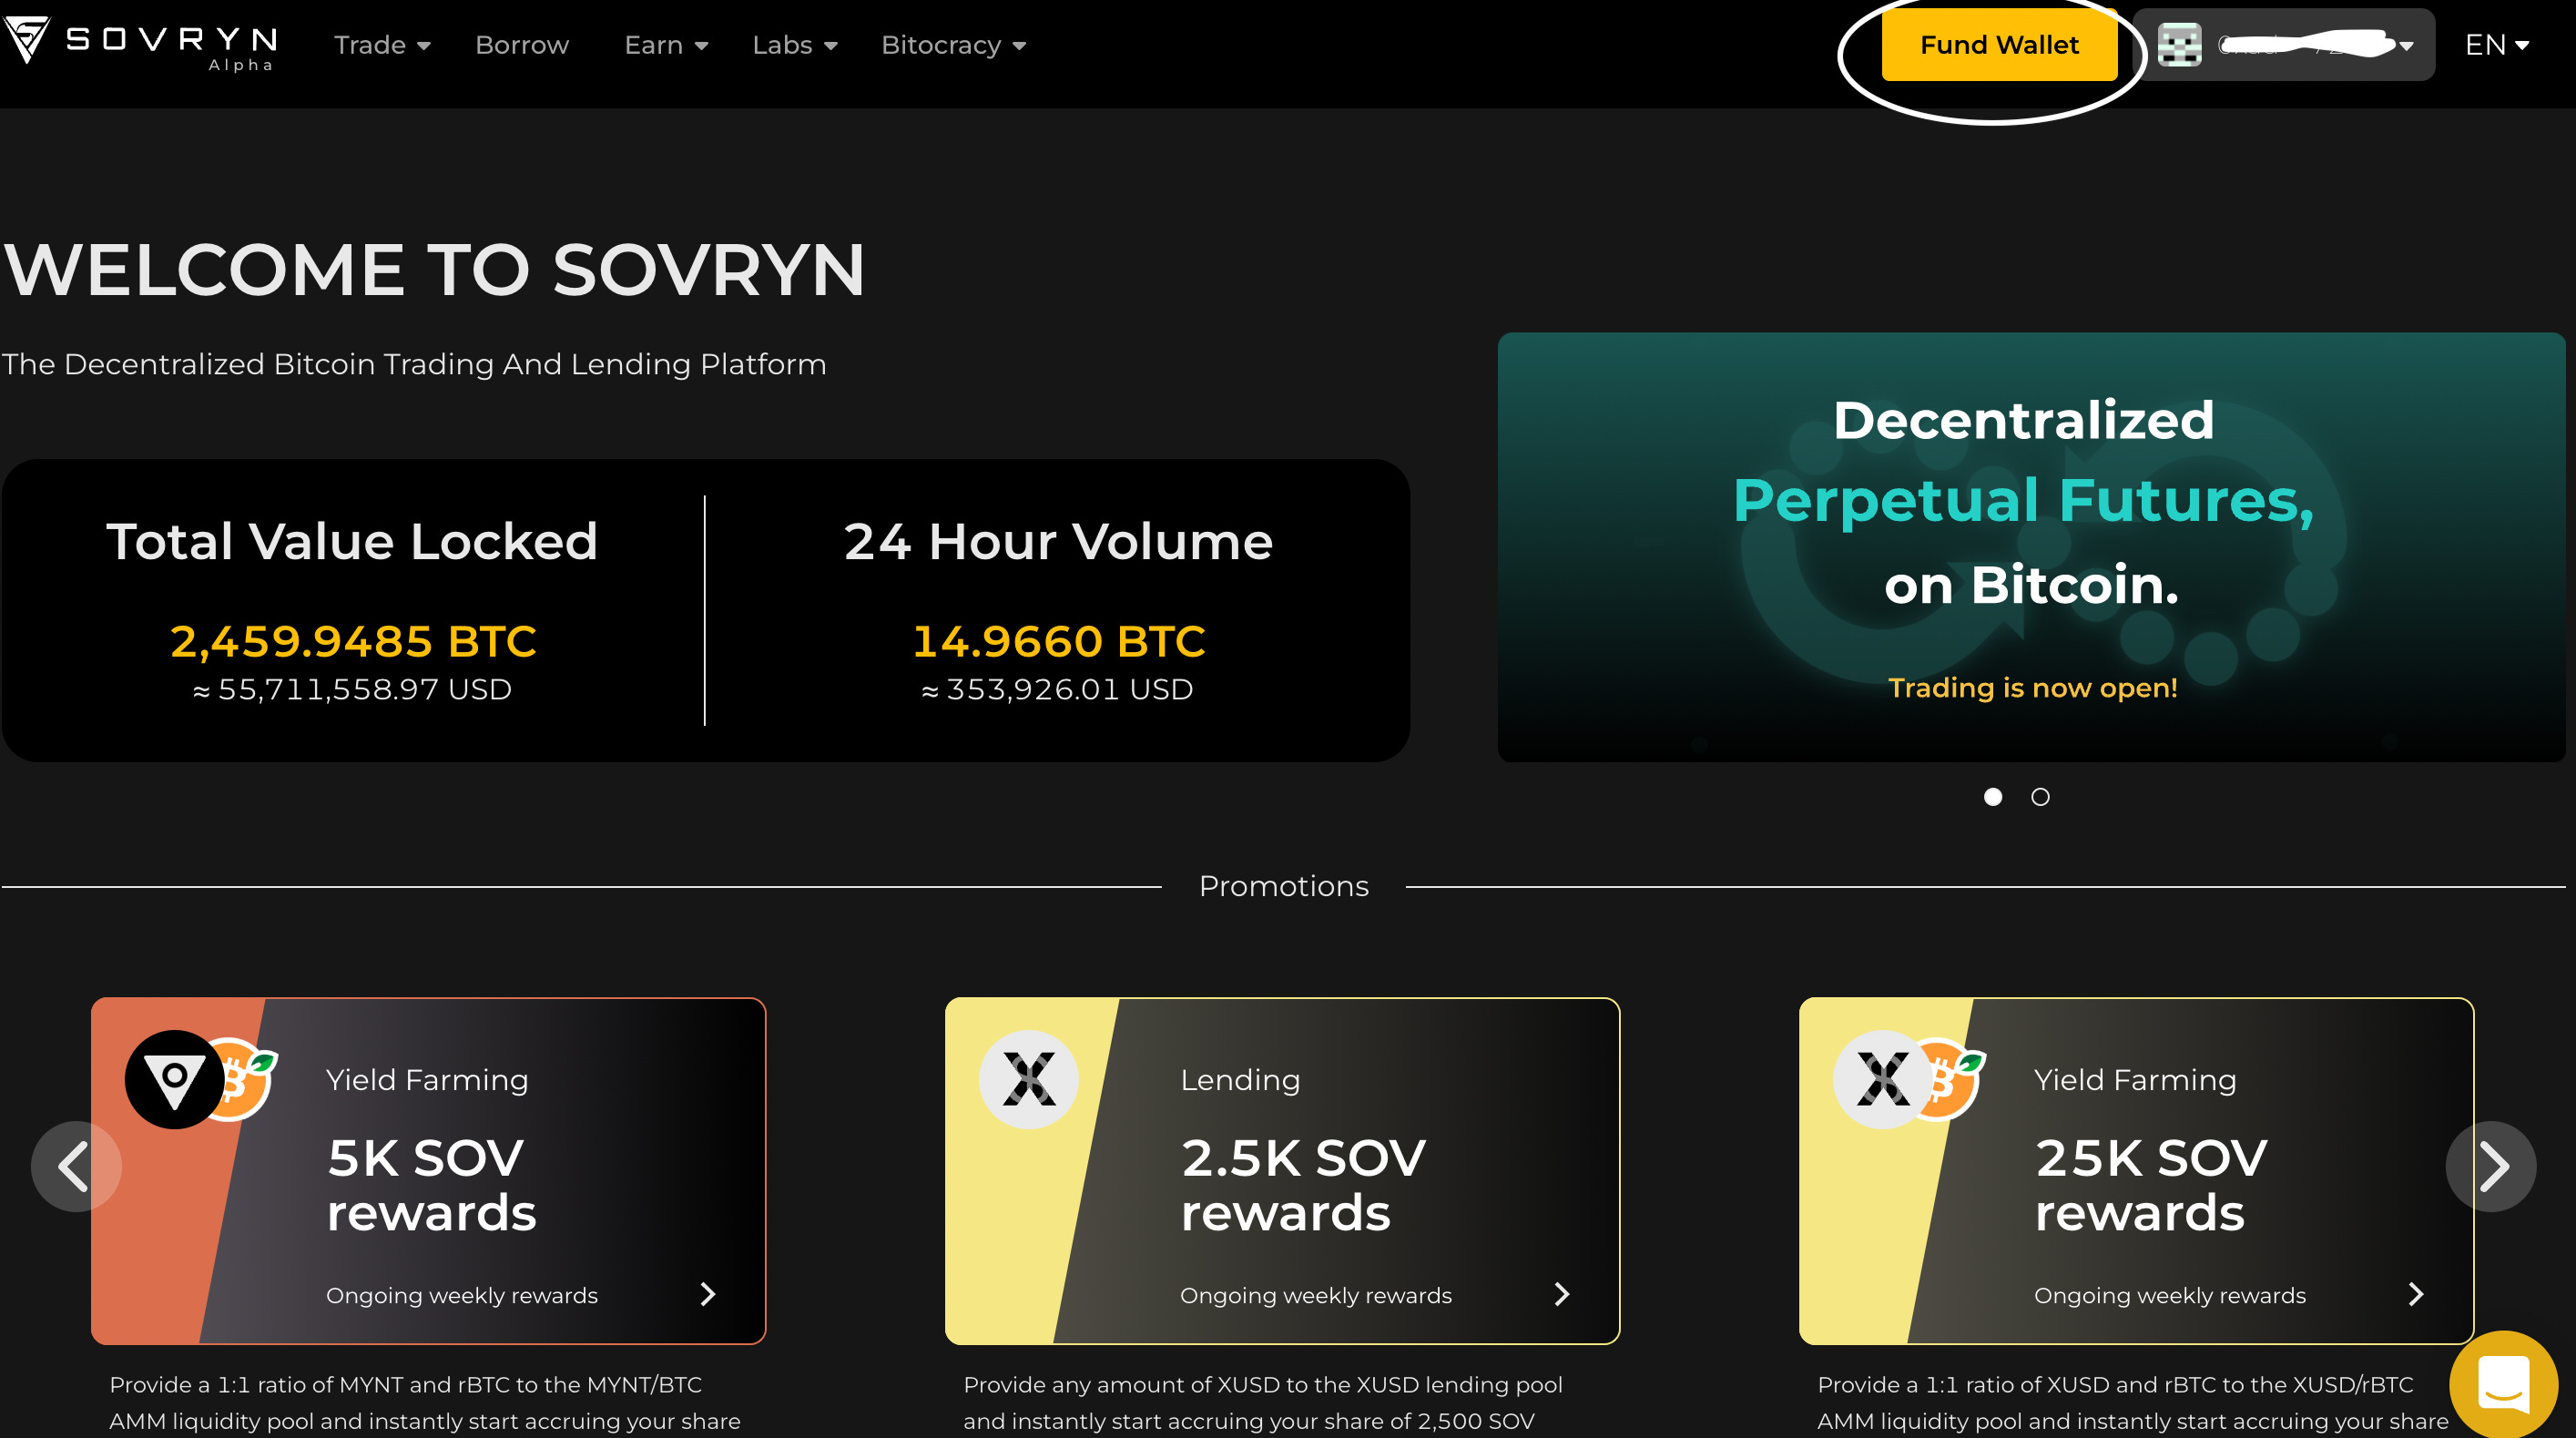Click the 55,711,558.97 USD value

click(352, 689)
